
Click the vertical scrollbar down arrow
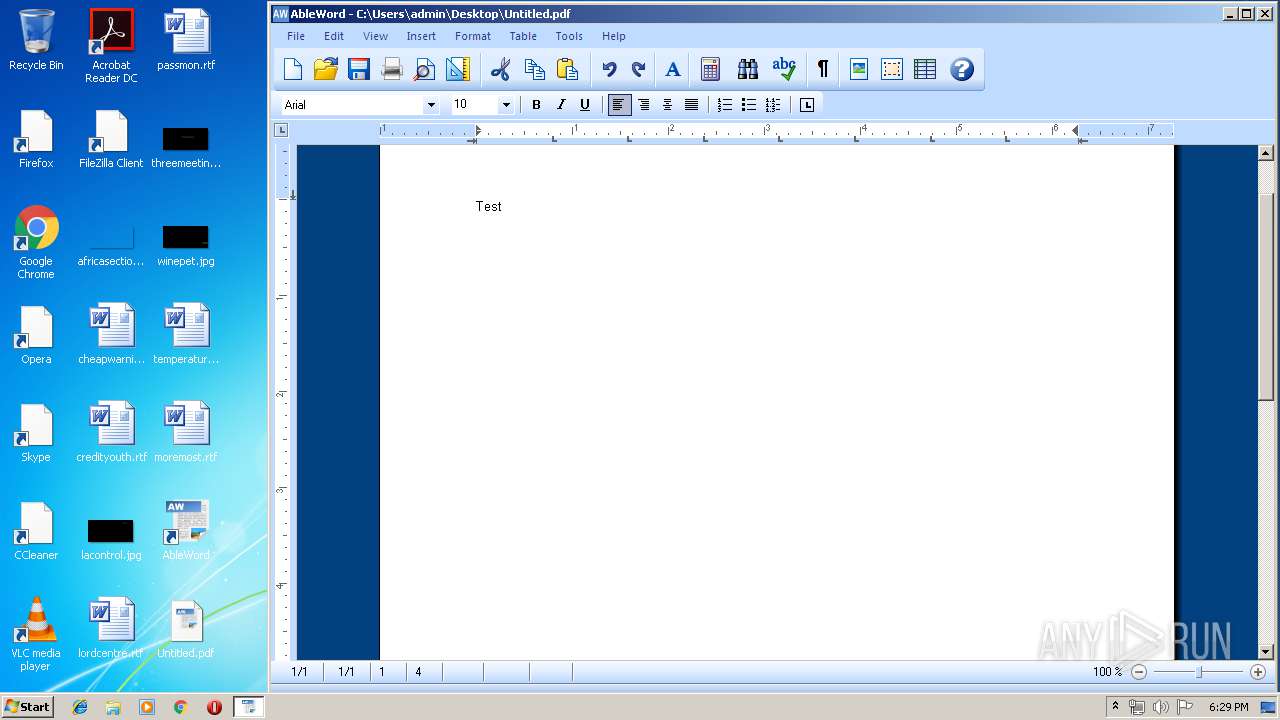(1266, 651)
